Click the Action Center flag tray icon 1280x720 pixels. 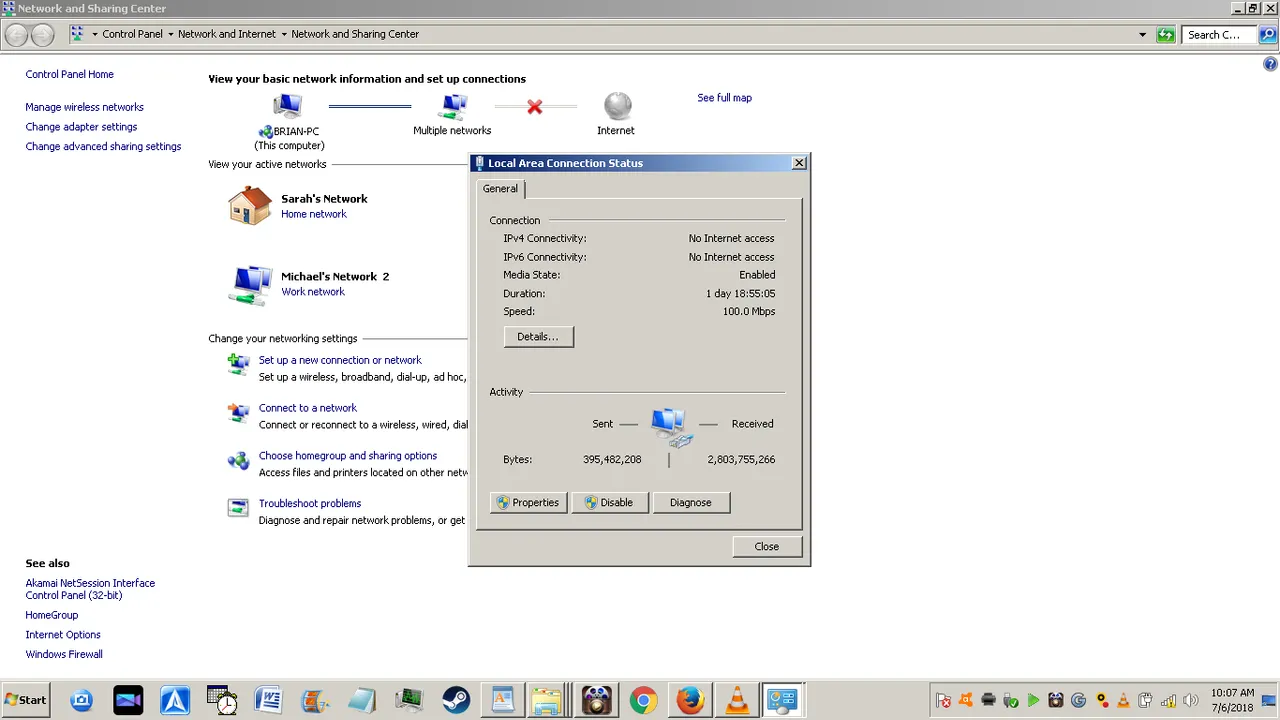(x=943, y=700)
